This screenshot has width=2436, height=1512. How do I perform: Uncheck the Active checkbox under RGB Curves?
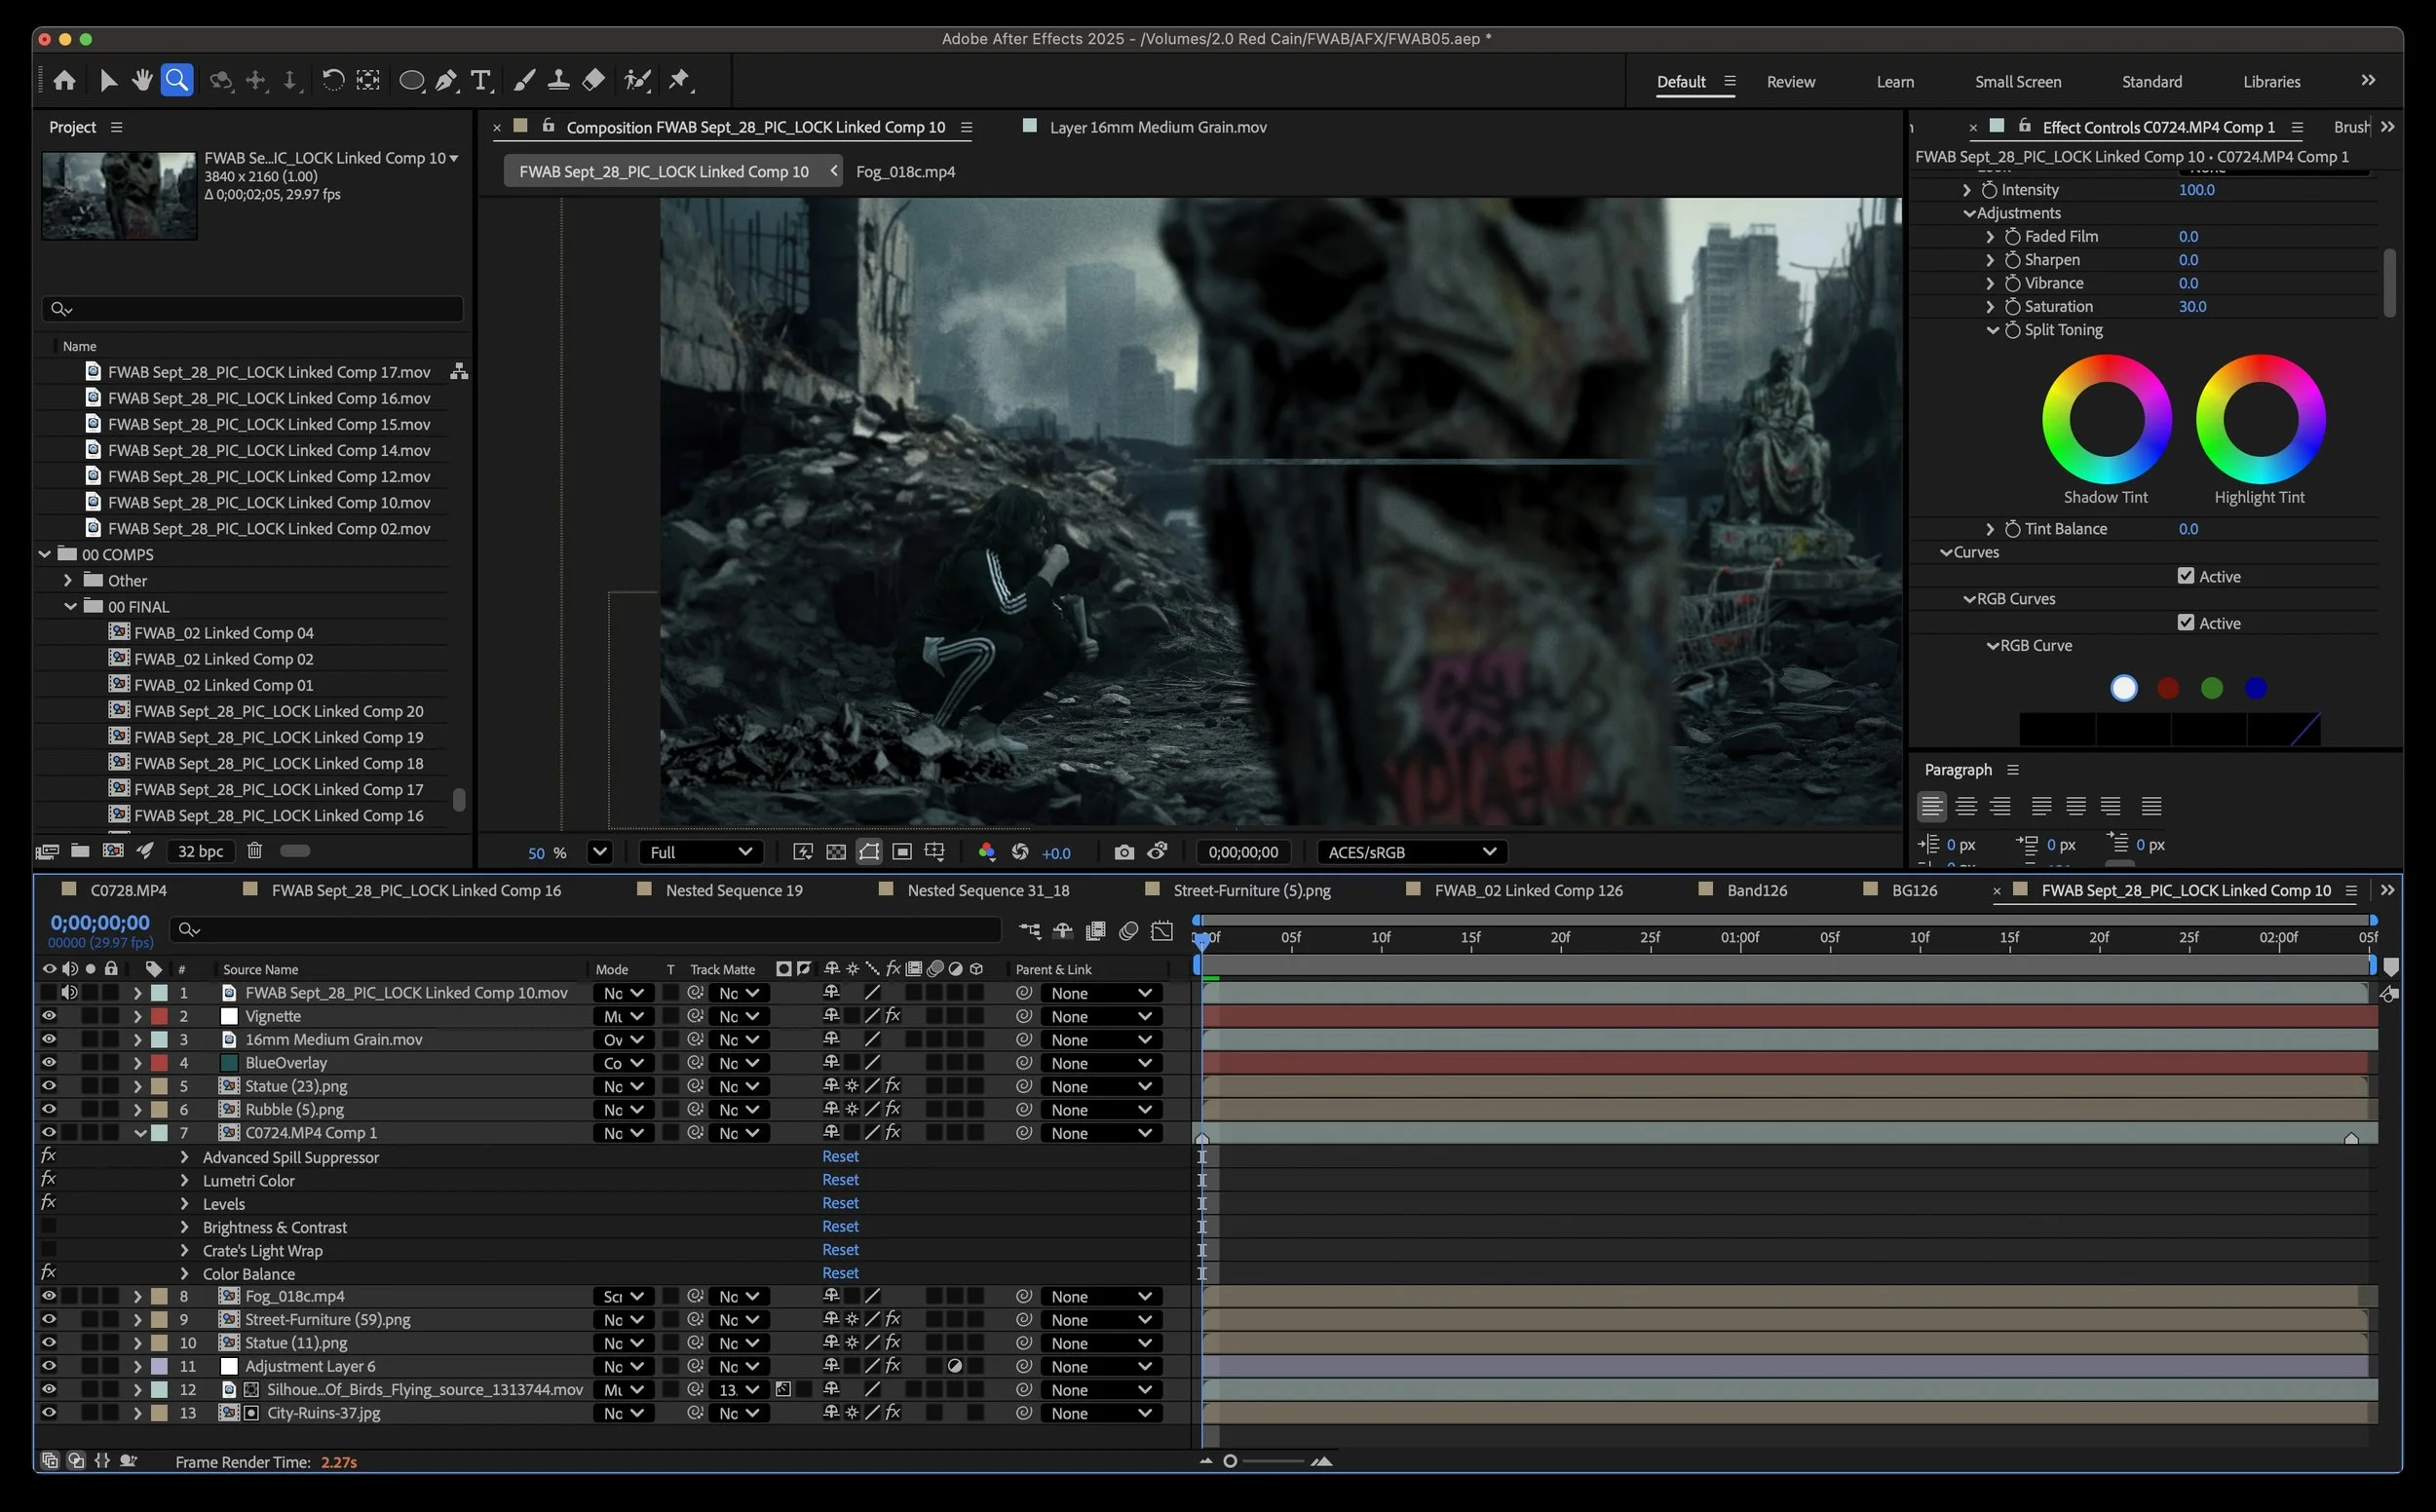[x=2187, y=622]
